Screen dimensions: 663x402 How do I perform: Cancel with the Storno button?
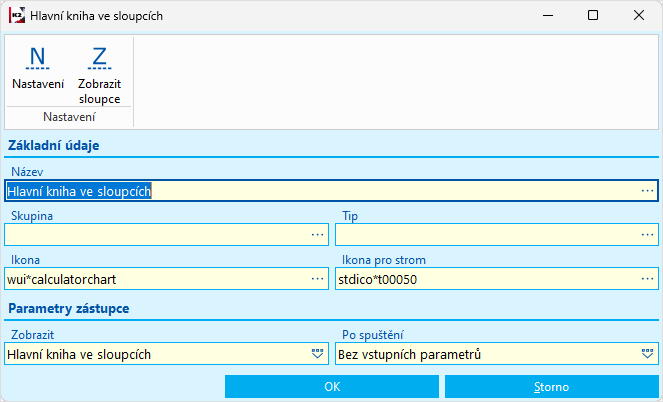point(551,386)
